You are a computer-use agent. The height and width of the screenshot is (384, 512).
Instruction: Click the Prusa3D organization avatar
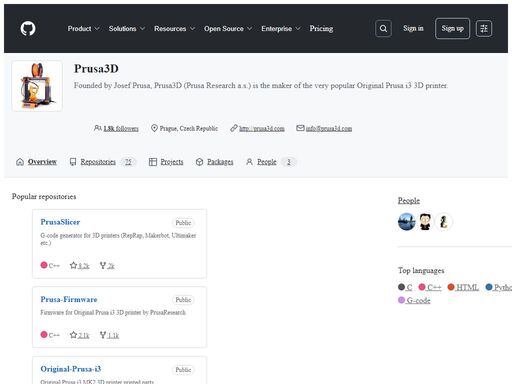37,86
